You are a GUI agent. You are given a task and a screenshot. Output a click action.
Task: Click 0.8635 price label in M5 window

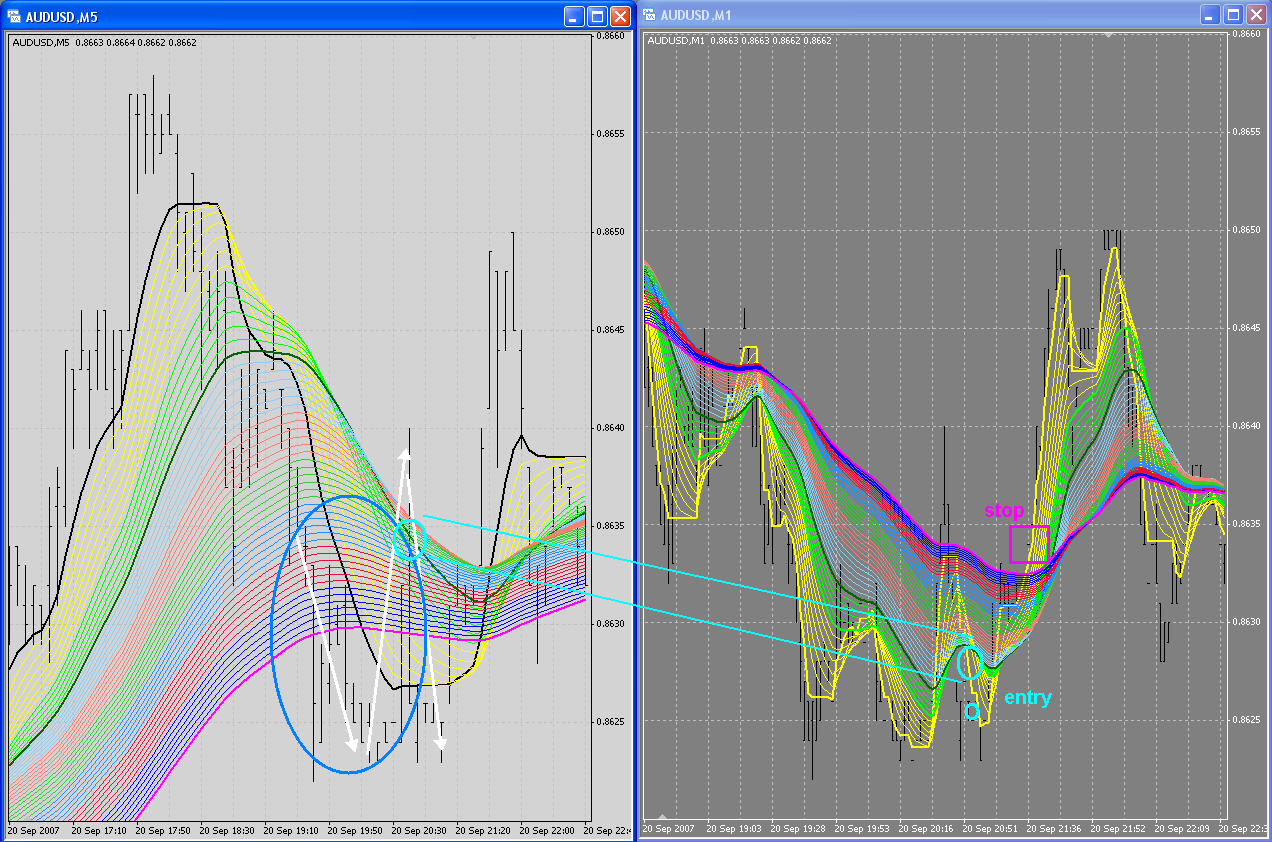(x=610, y=526)
